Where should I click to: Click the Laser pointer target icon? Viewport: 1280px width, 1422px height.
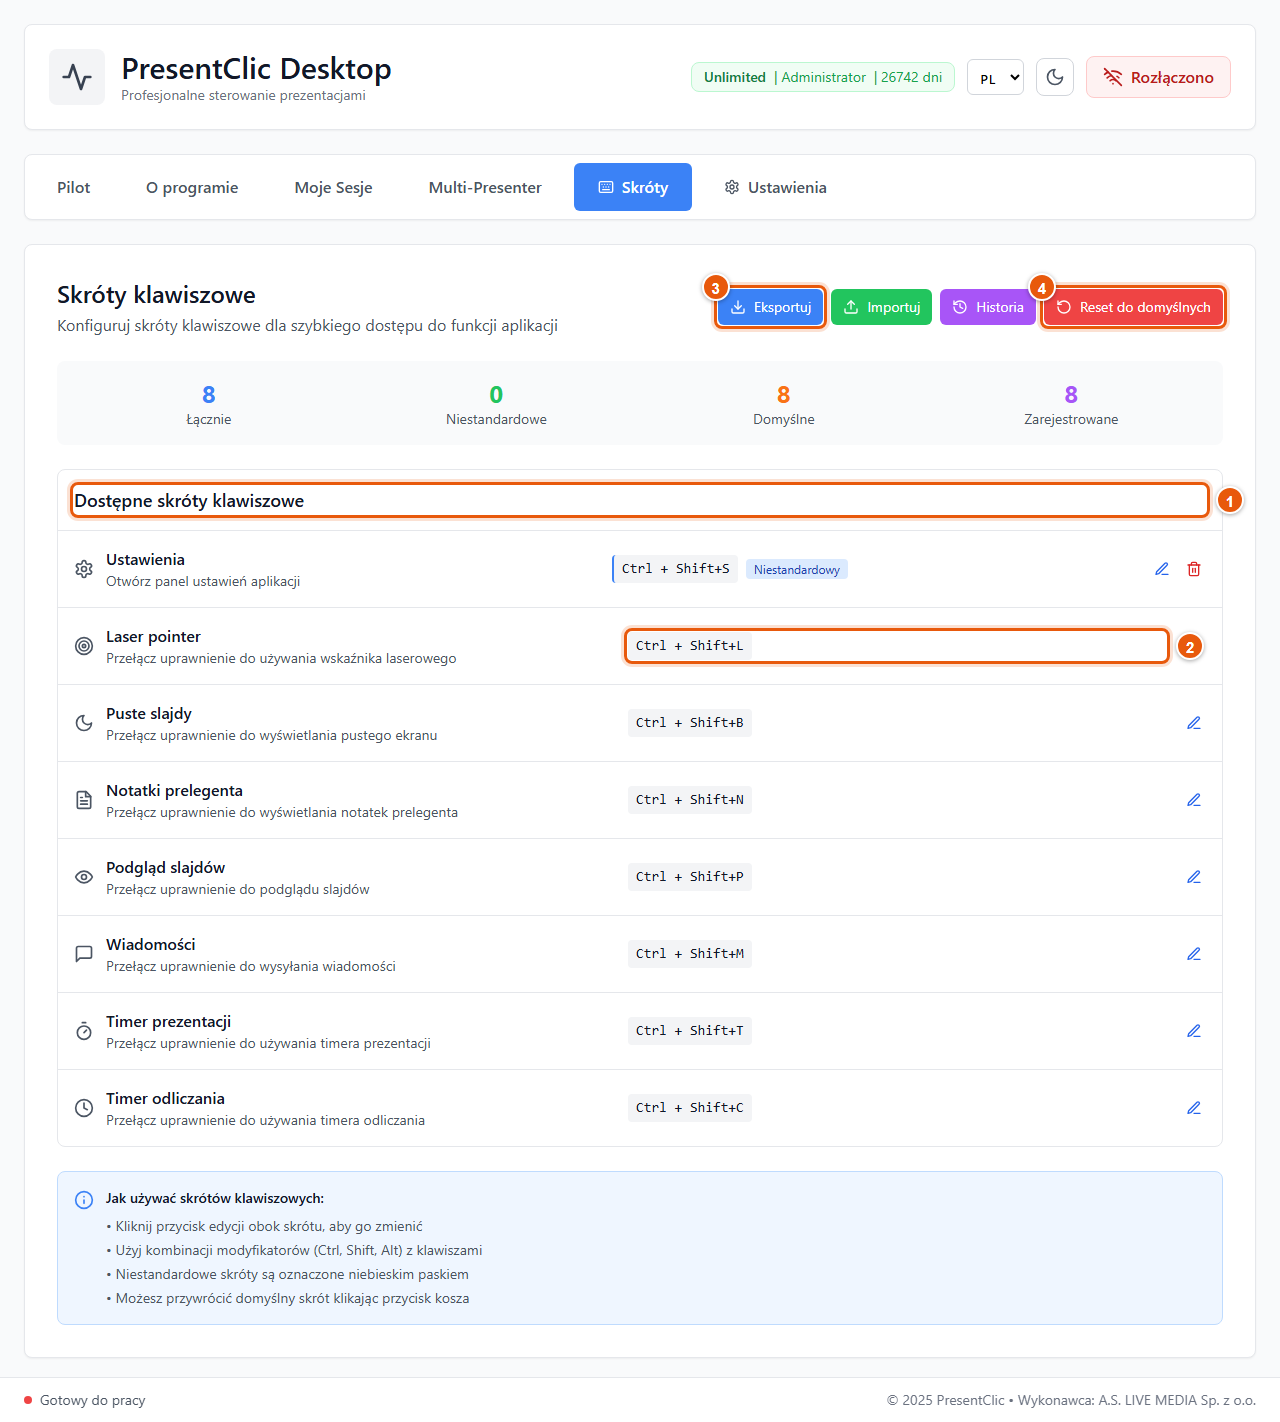84,646
